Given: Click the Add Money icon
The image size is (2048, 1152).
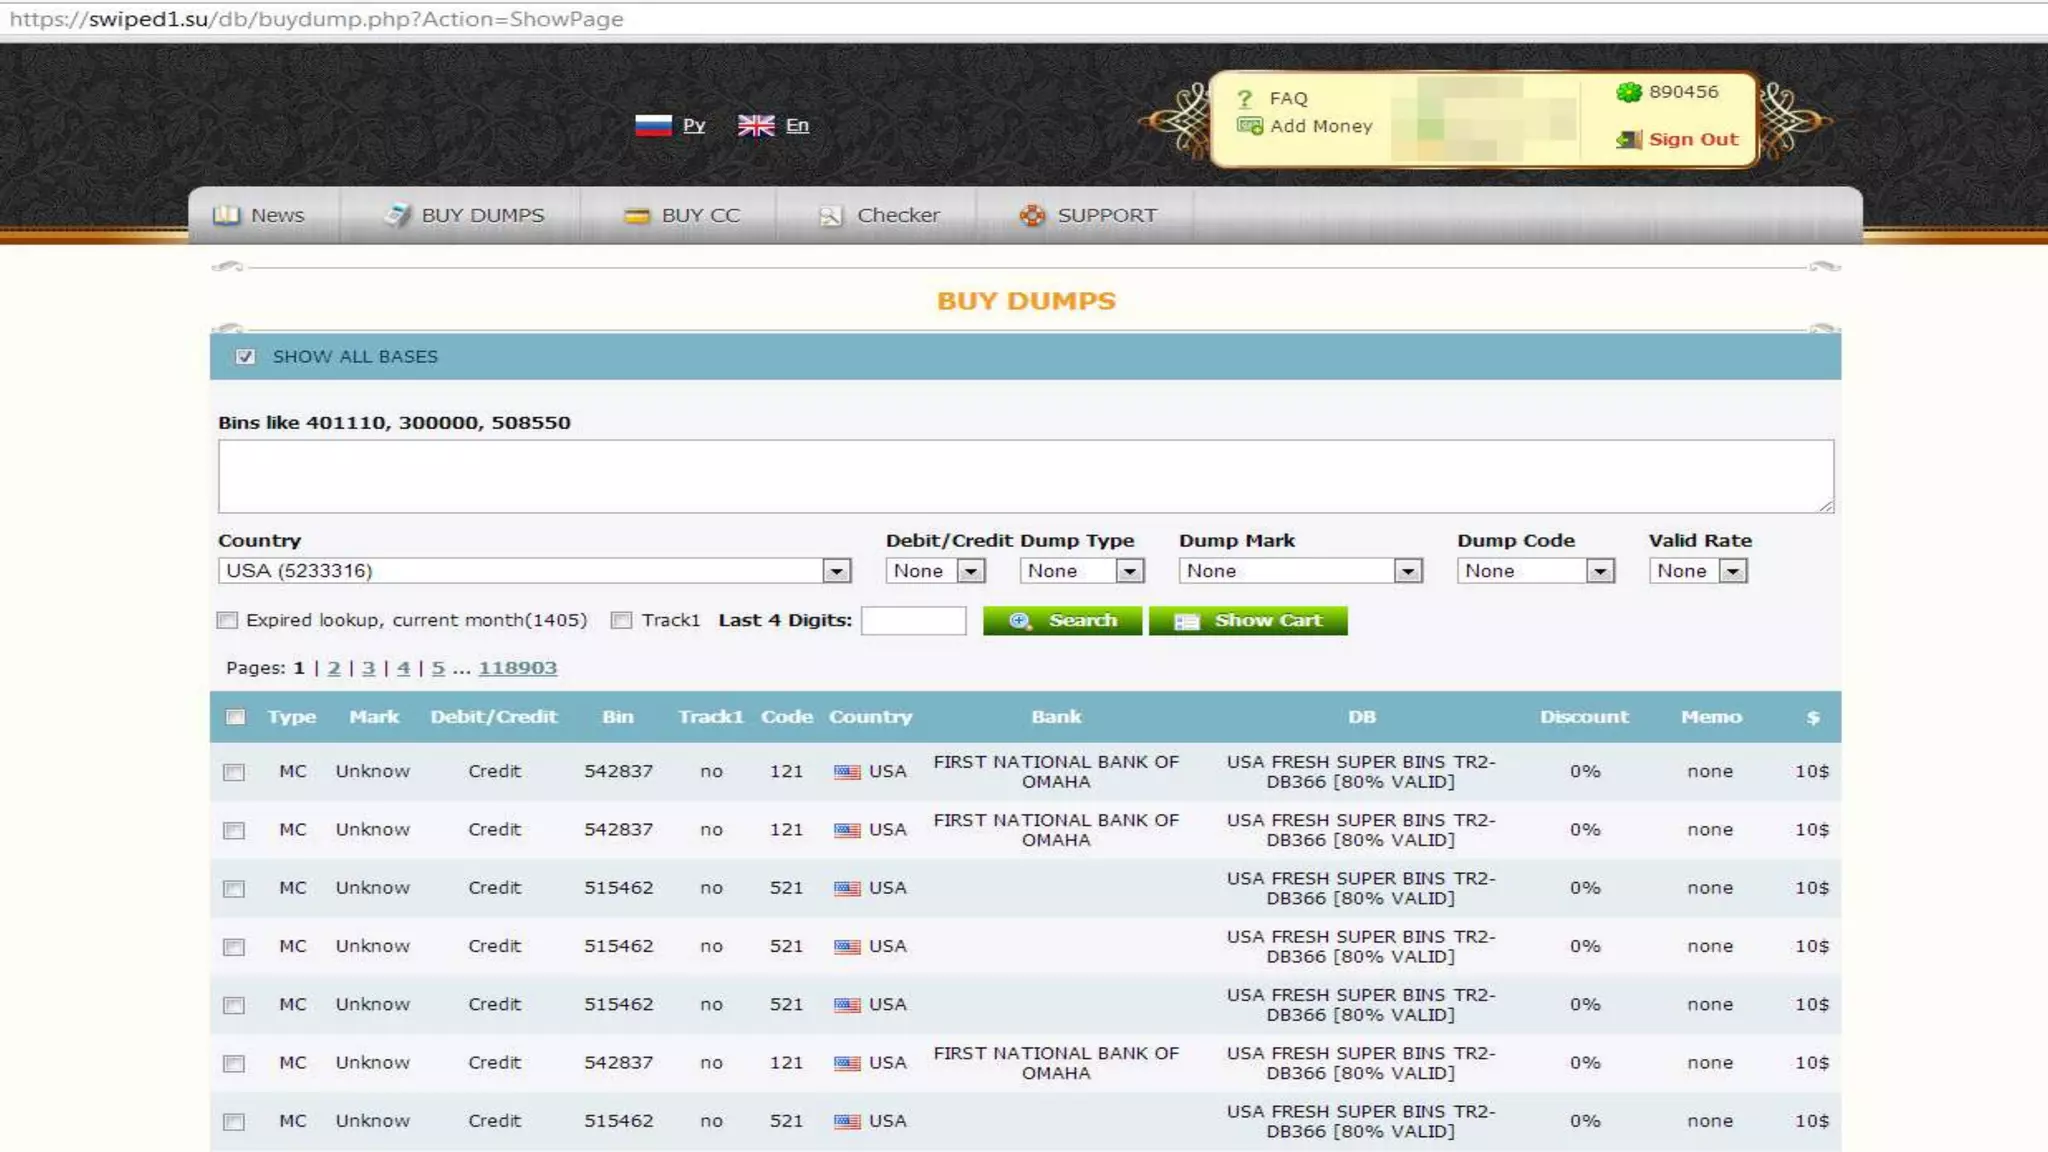Looking at the screenshot, I should click(x=1249, y=126).
